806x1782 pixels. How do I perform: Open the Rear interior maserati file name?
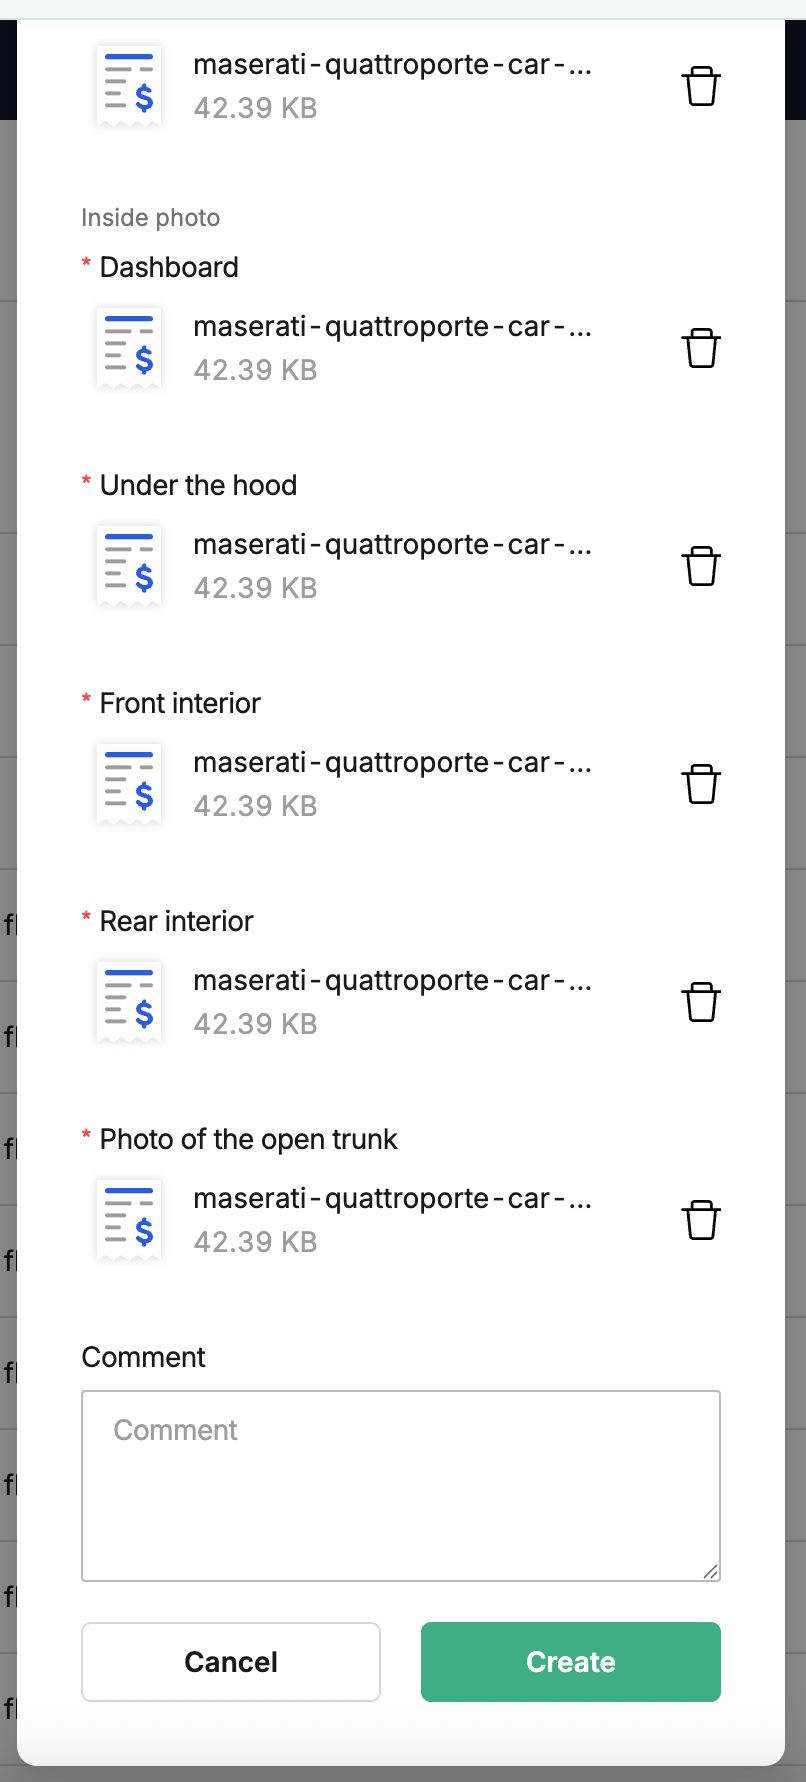[392, 981]
